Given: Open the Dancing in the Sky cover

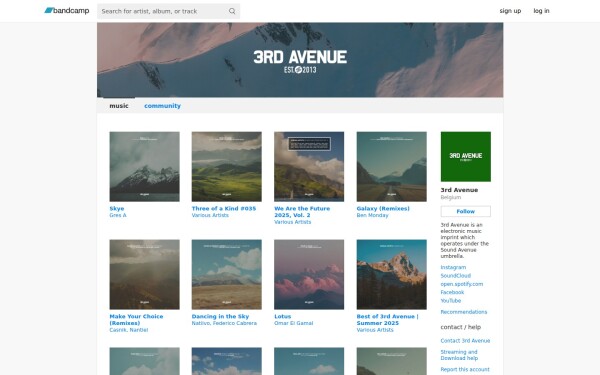Looking at the screenshot, I should 227,274.
